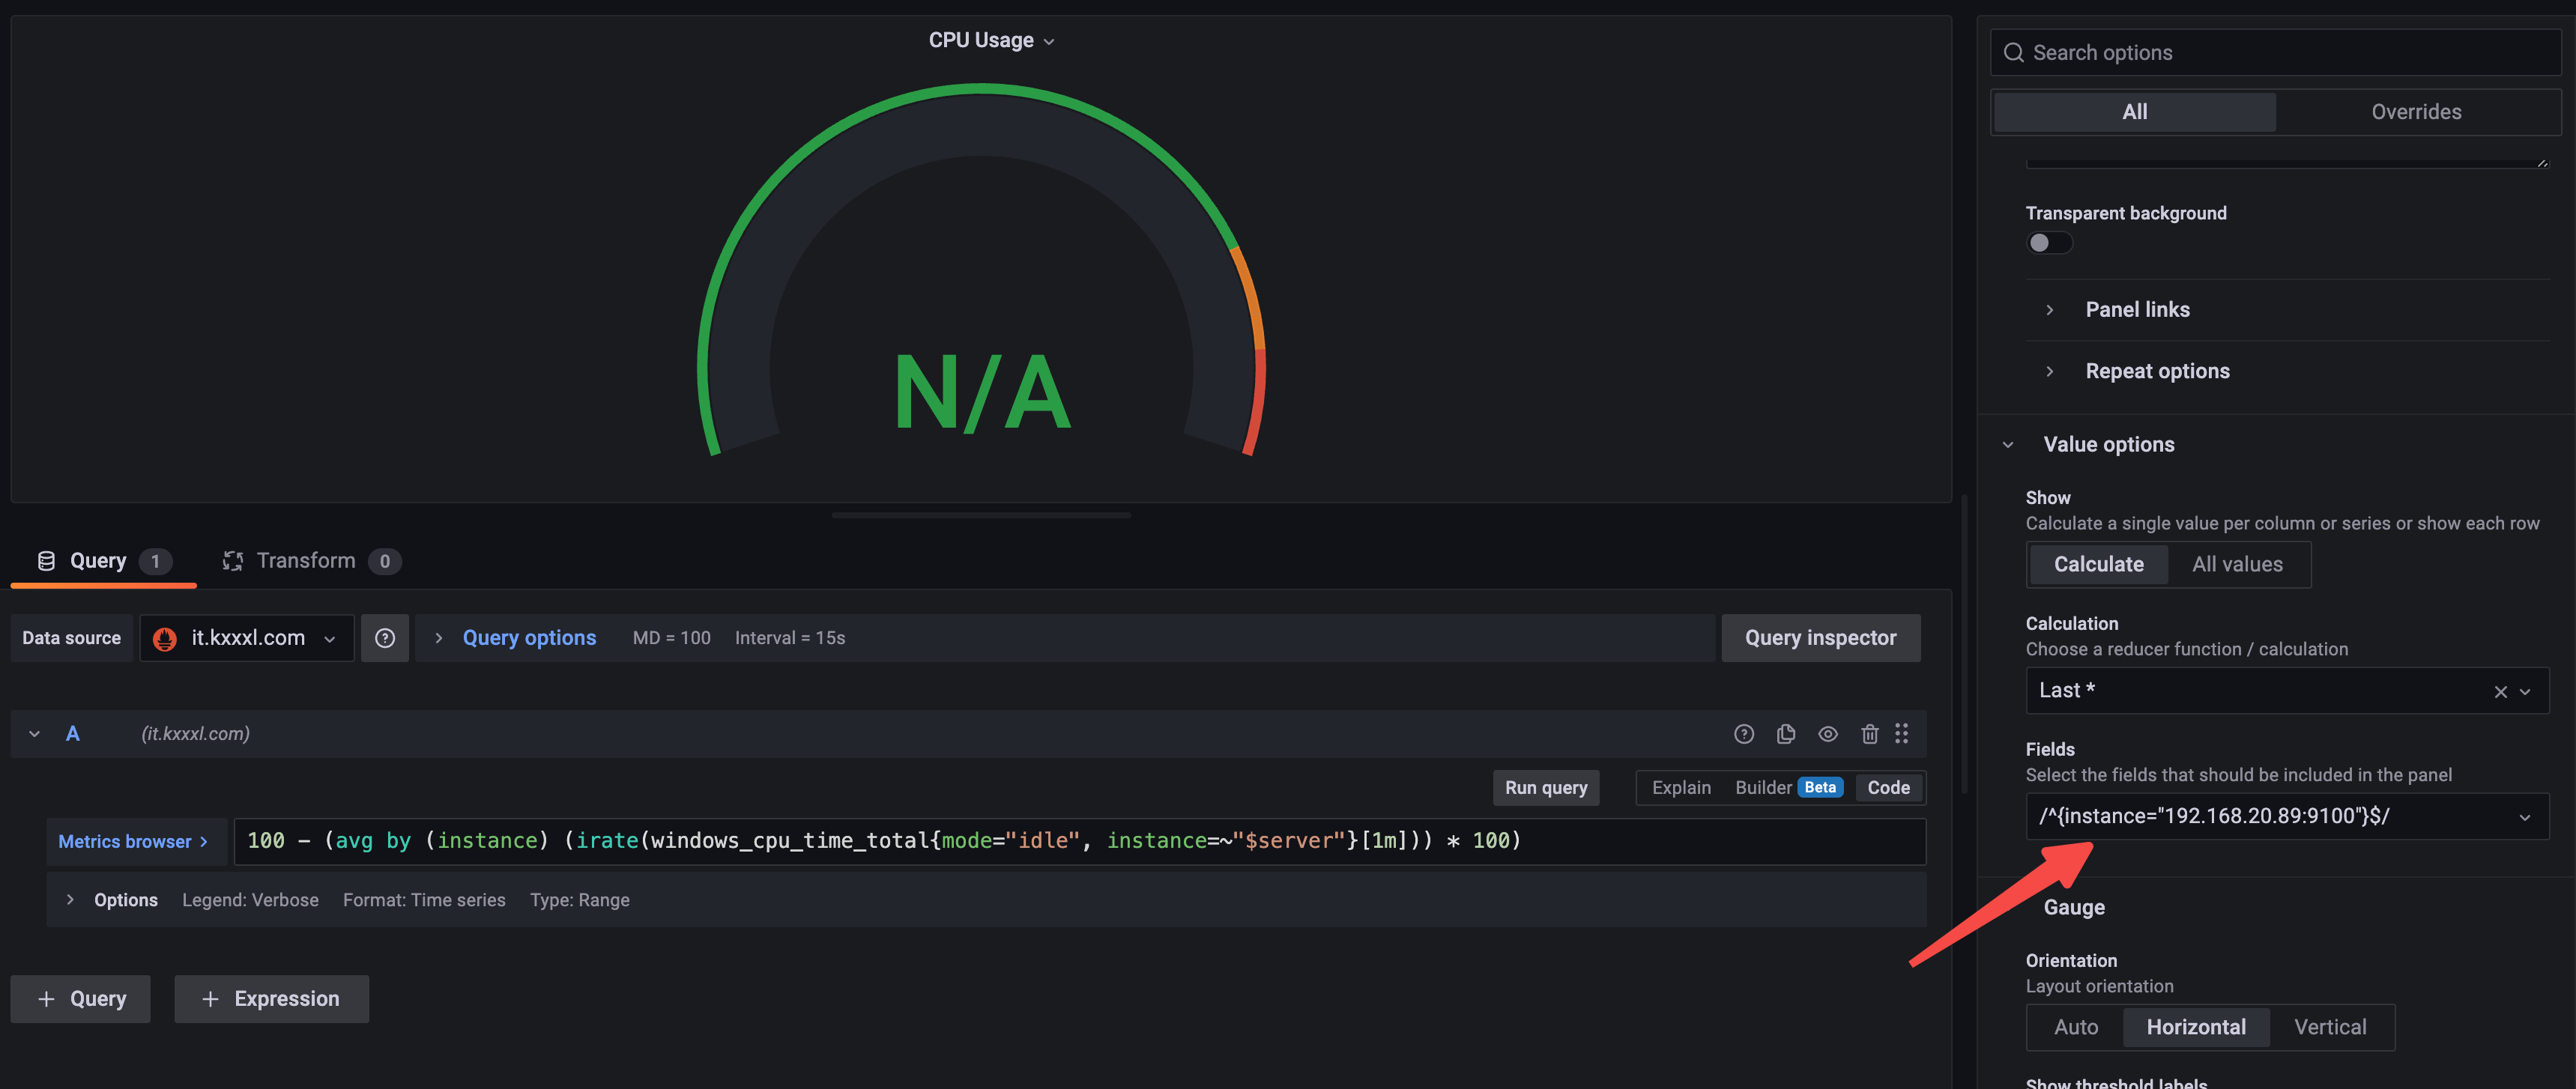Open the Query inspector

point(1820,637)
